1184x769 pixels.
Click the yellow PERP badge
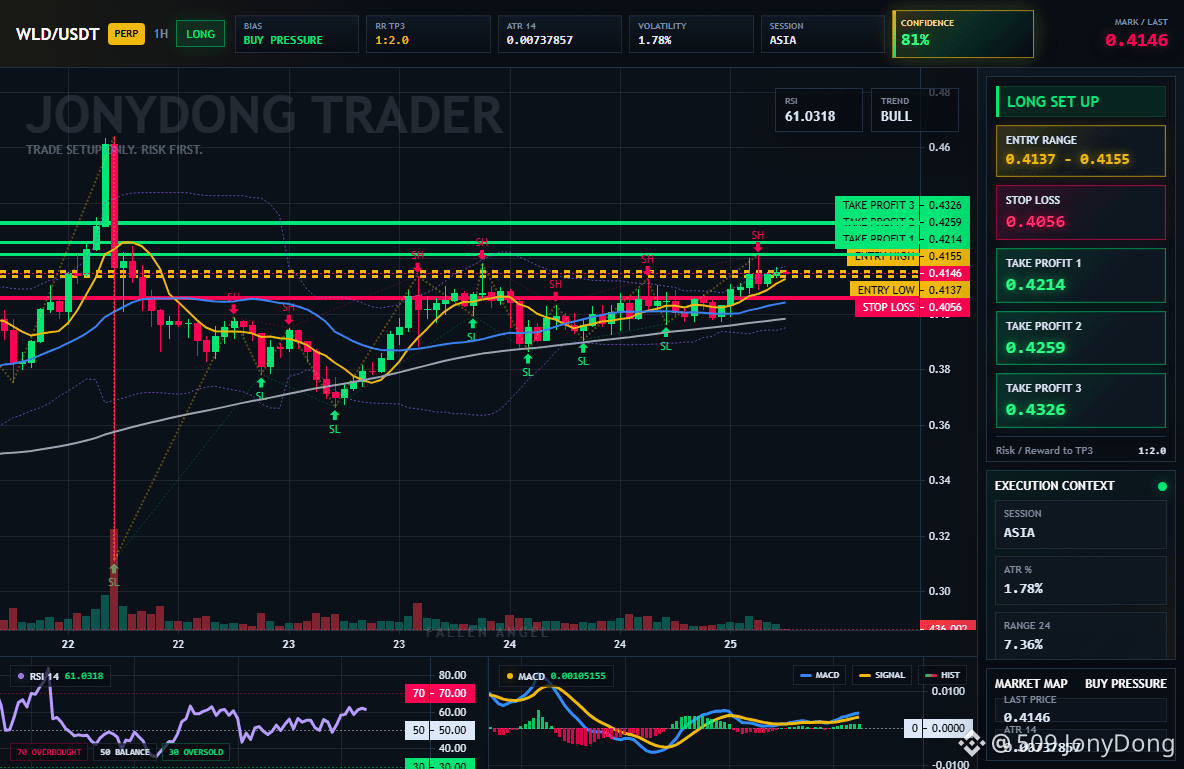[126, 34]
